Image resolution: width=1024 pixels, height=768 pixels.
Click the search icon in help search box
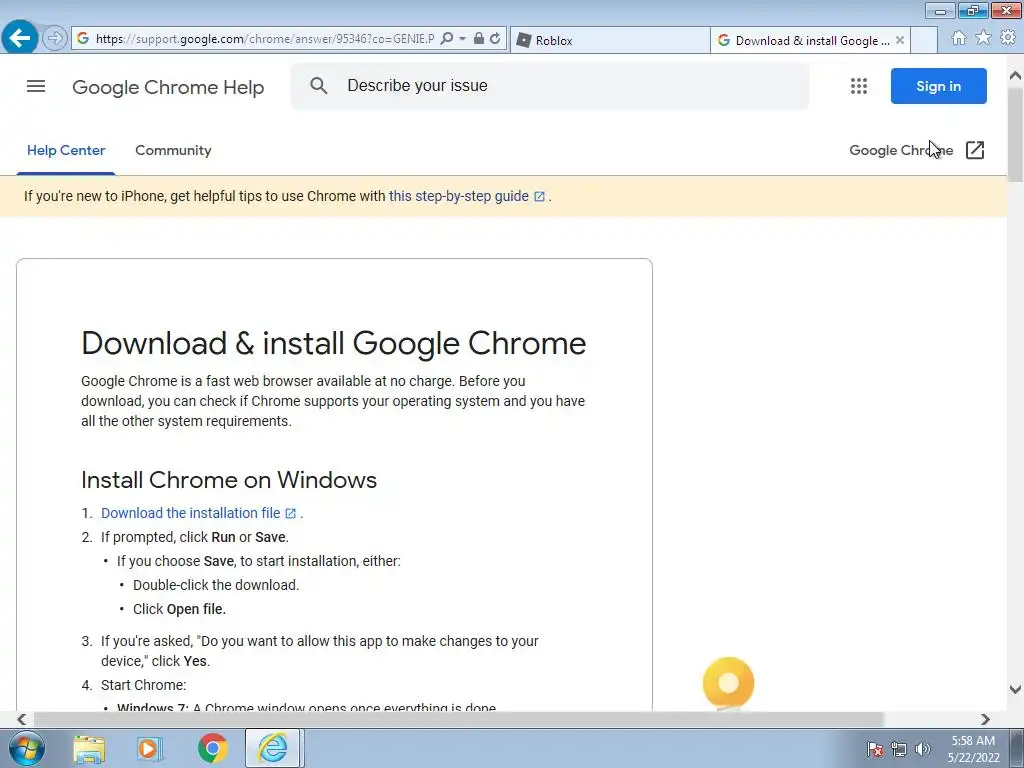[319, 86]
